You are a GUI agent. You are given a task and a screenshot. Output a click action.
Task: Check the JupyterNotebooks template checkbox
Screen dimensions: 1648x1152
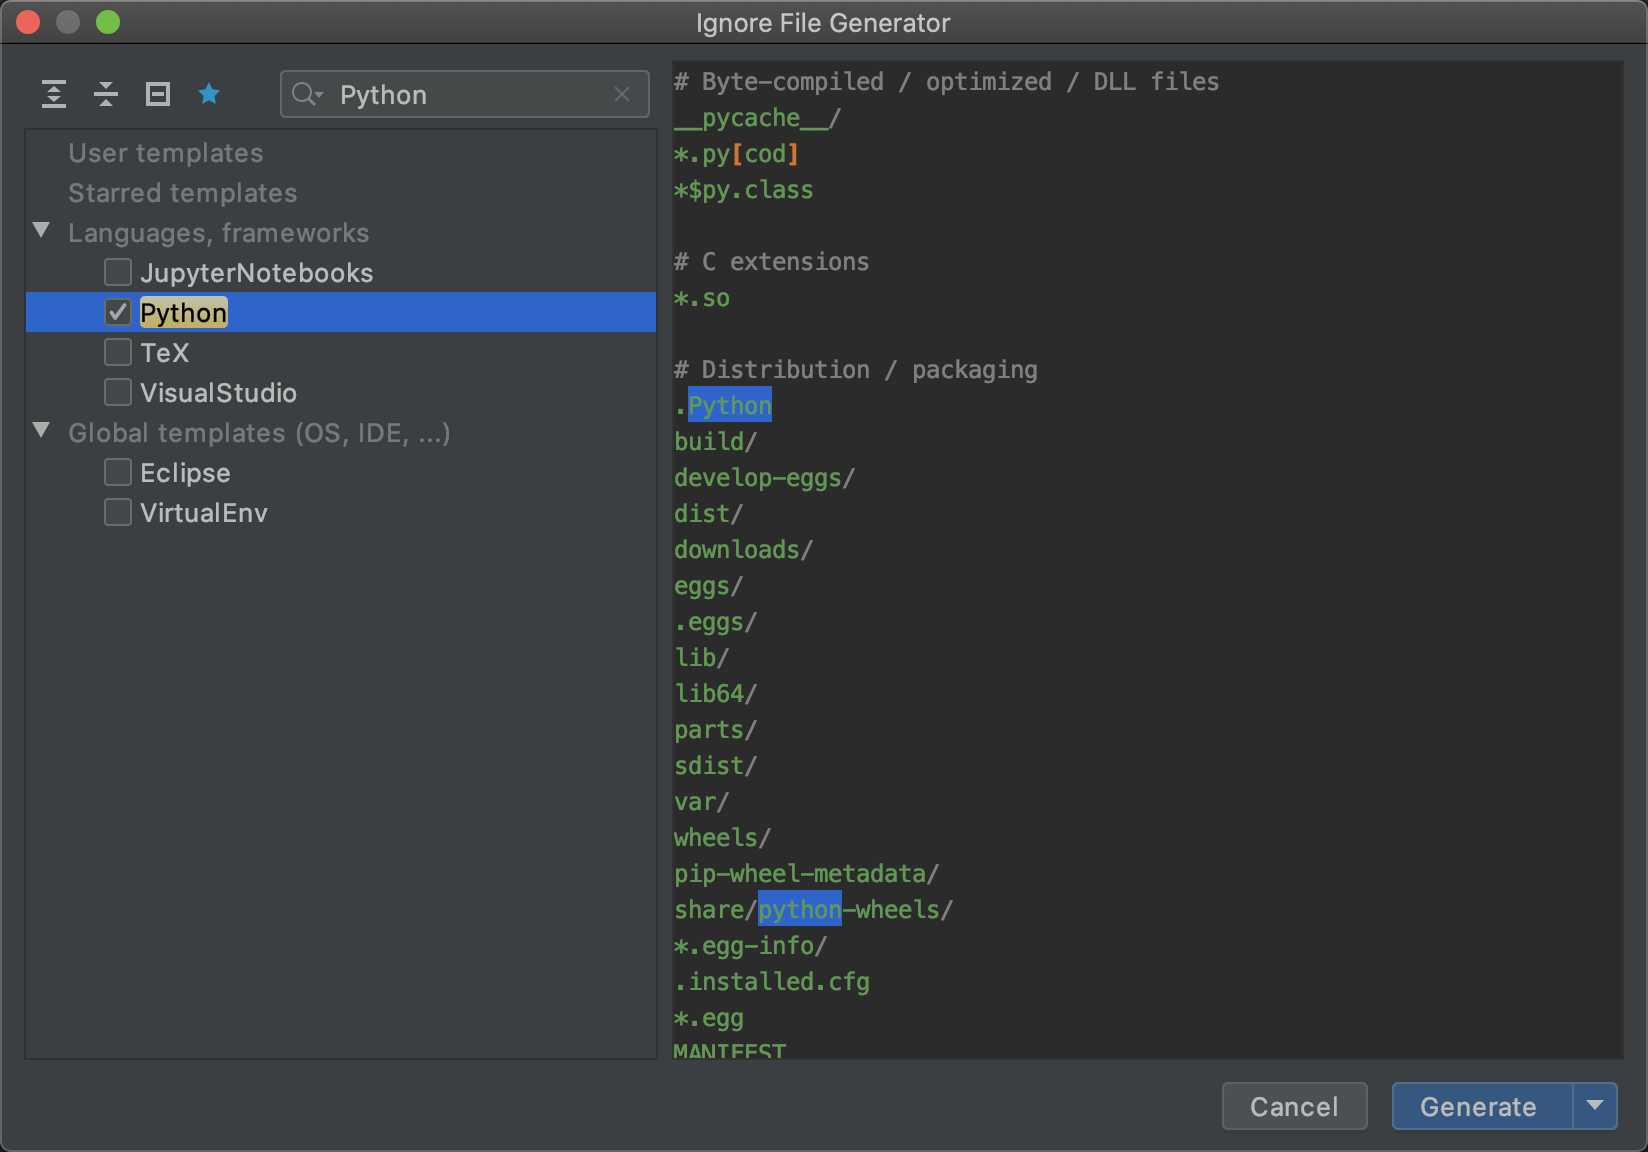click(x=118, y=272)
